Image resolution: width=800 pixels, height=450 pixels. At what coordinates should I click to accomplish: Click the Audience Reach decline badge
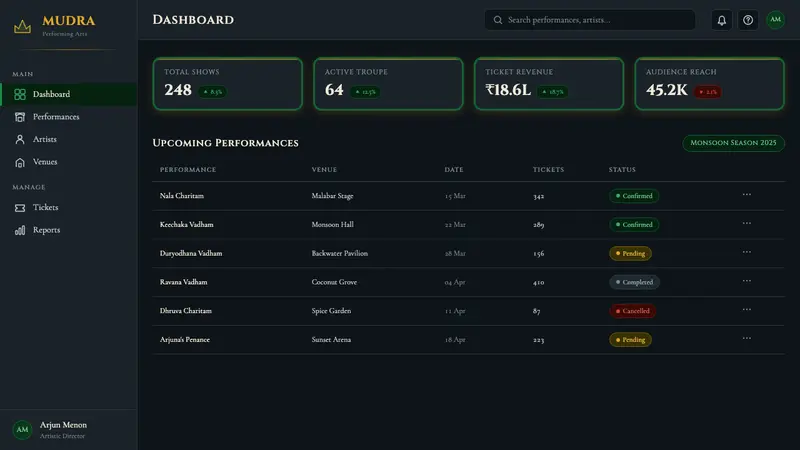point(708,92)
